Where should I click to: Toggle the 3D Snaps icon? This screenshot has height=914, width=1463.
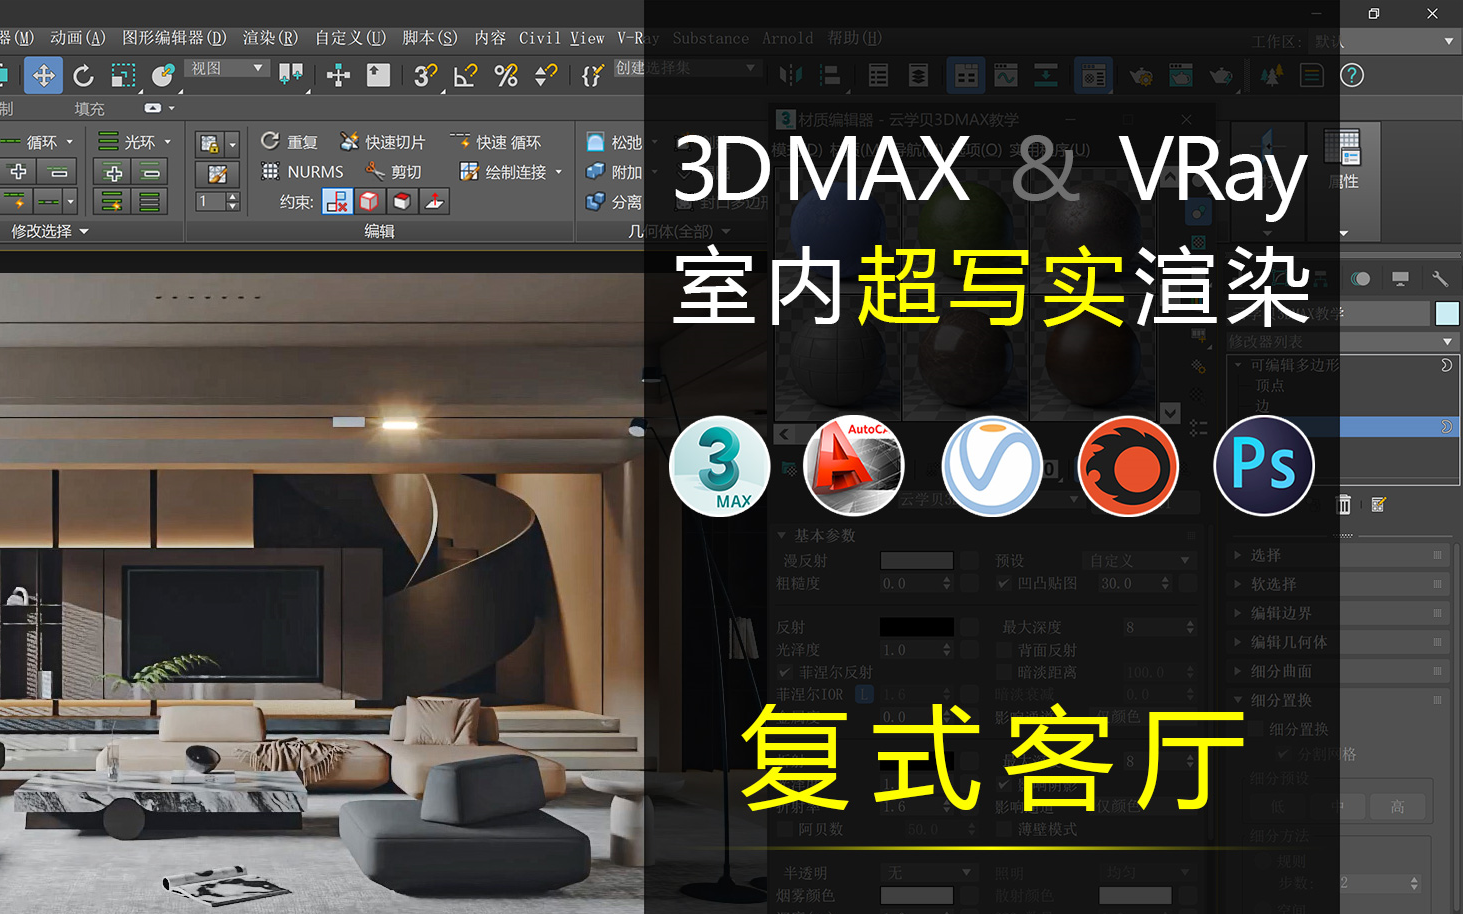(x=426, y=75)
